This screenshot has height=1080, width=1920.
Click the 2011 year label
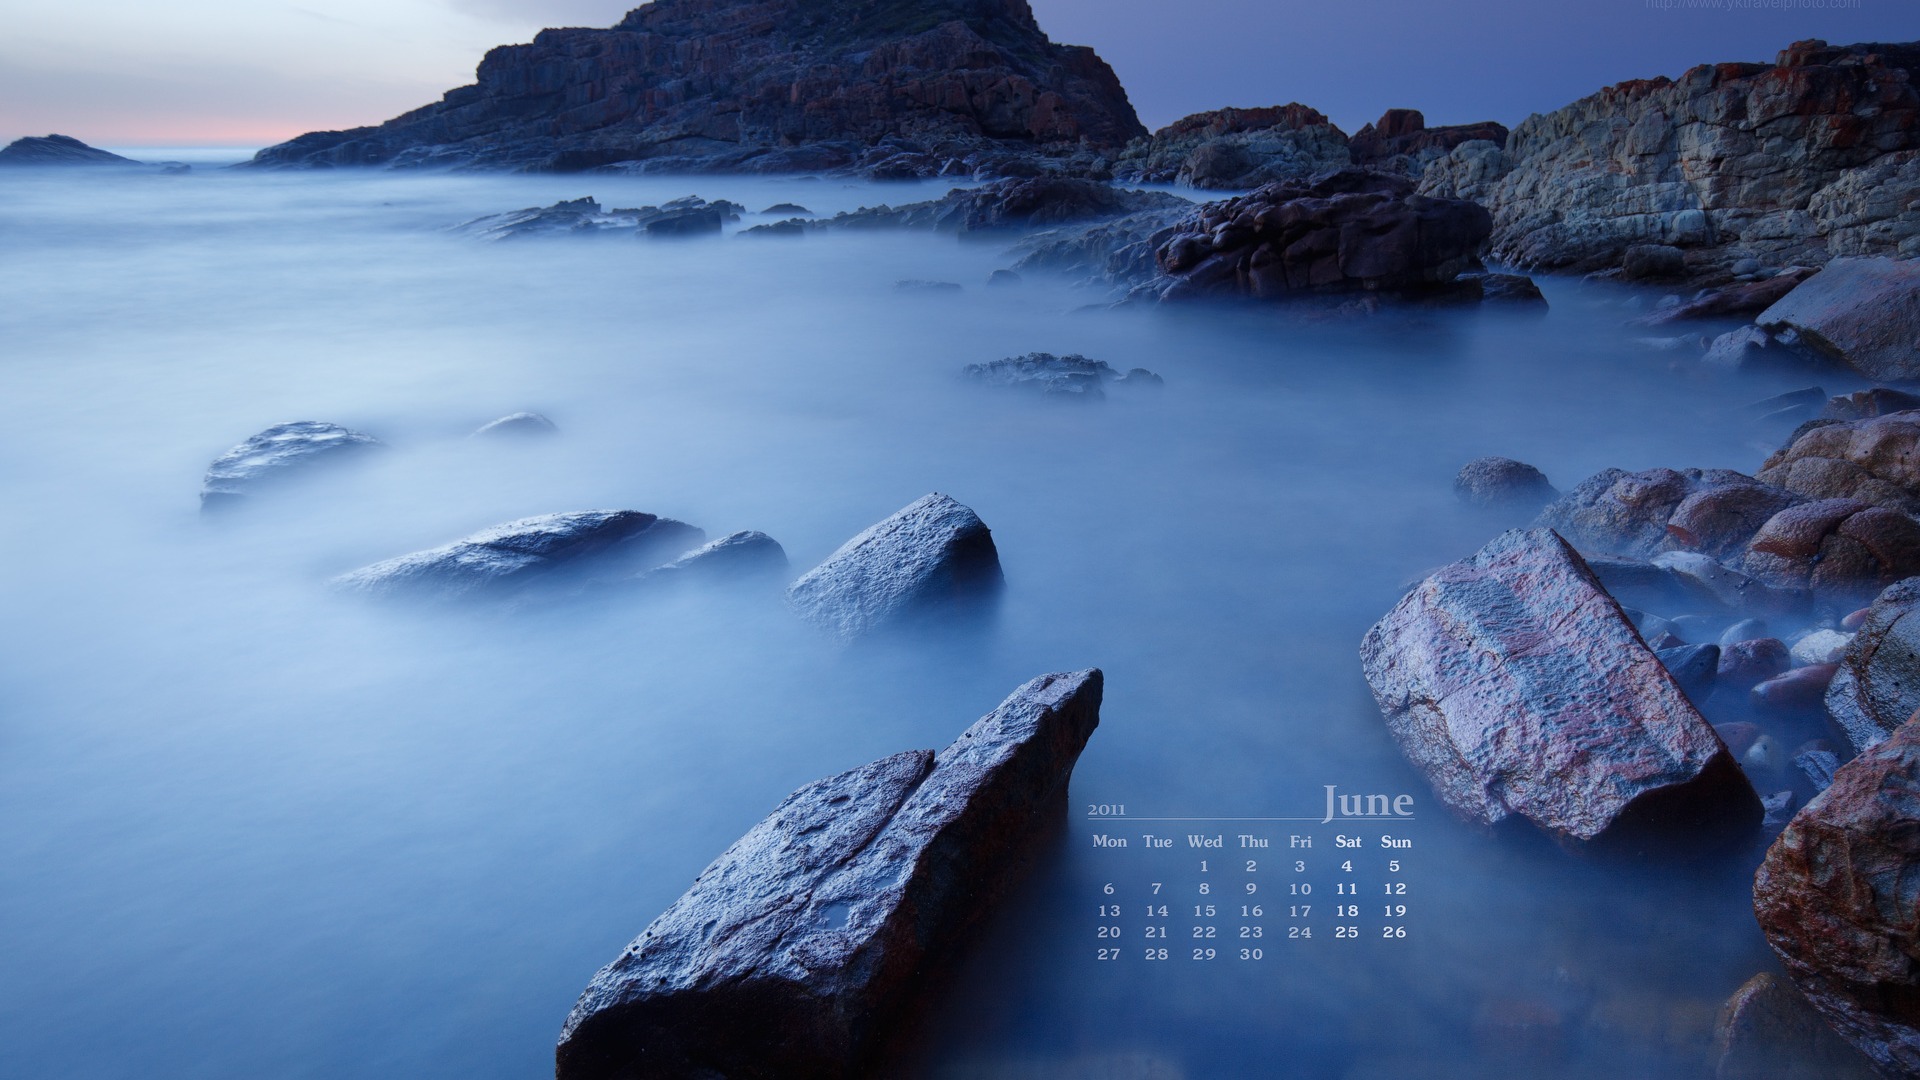1106,810
